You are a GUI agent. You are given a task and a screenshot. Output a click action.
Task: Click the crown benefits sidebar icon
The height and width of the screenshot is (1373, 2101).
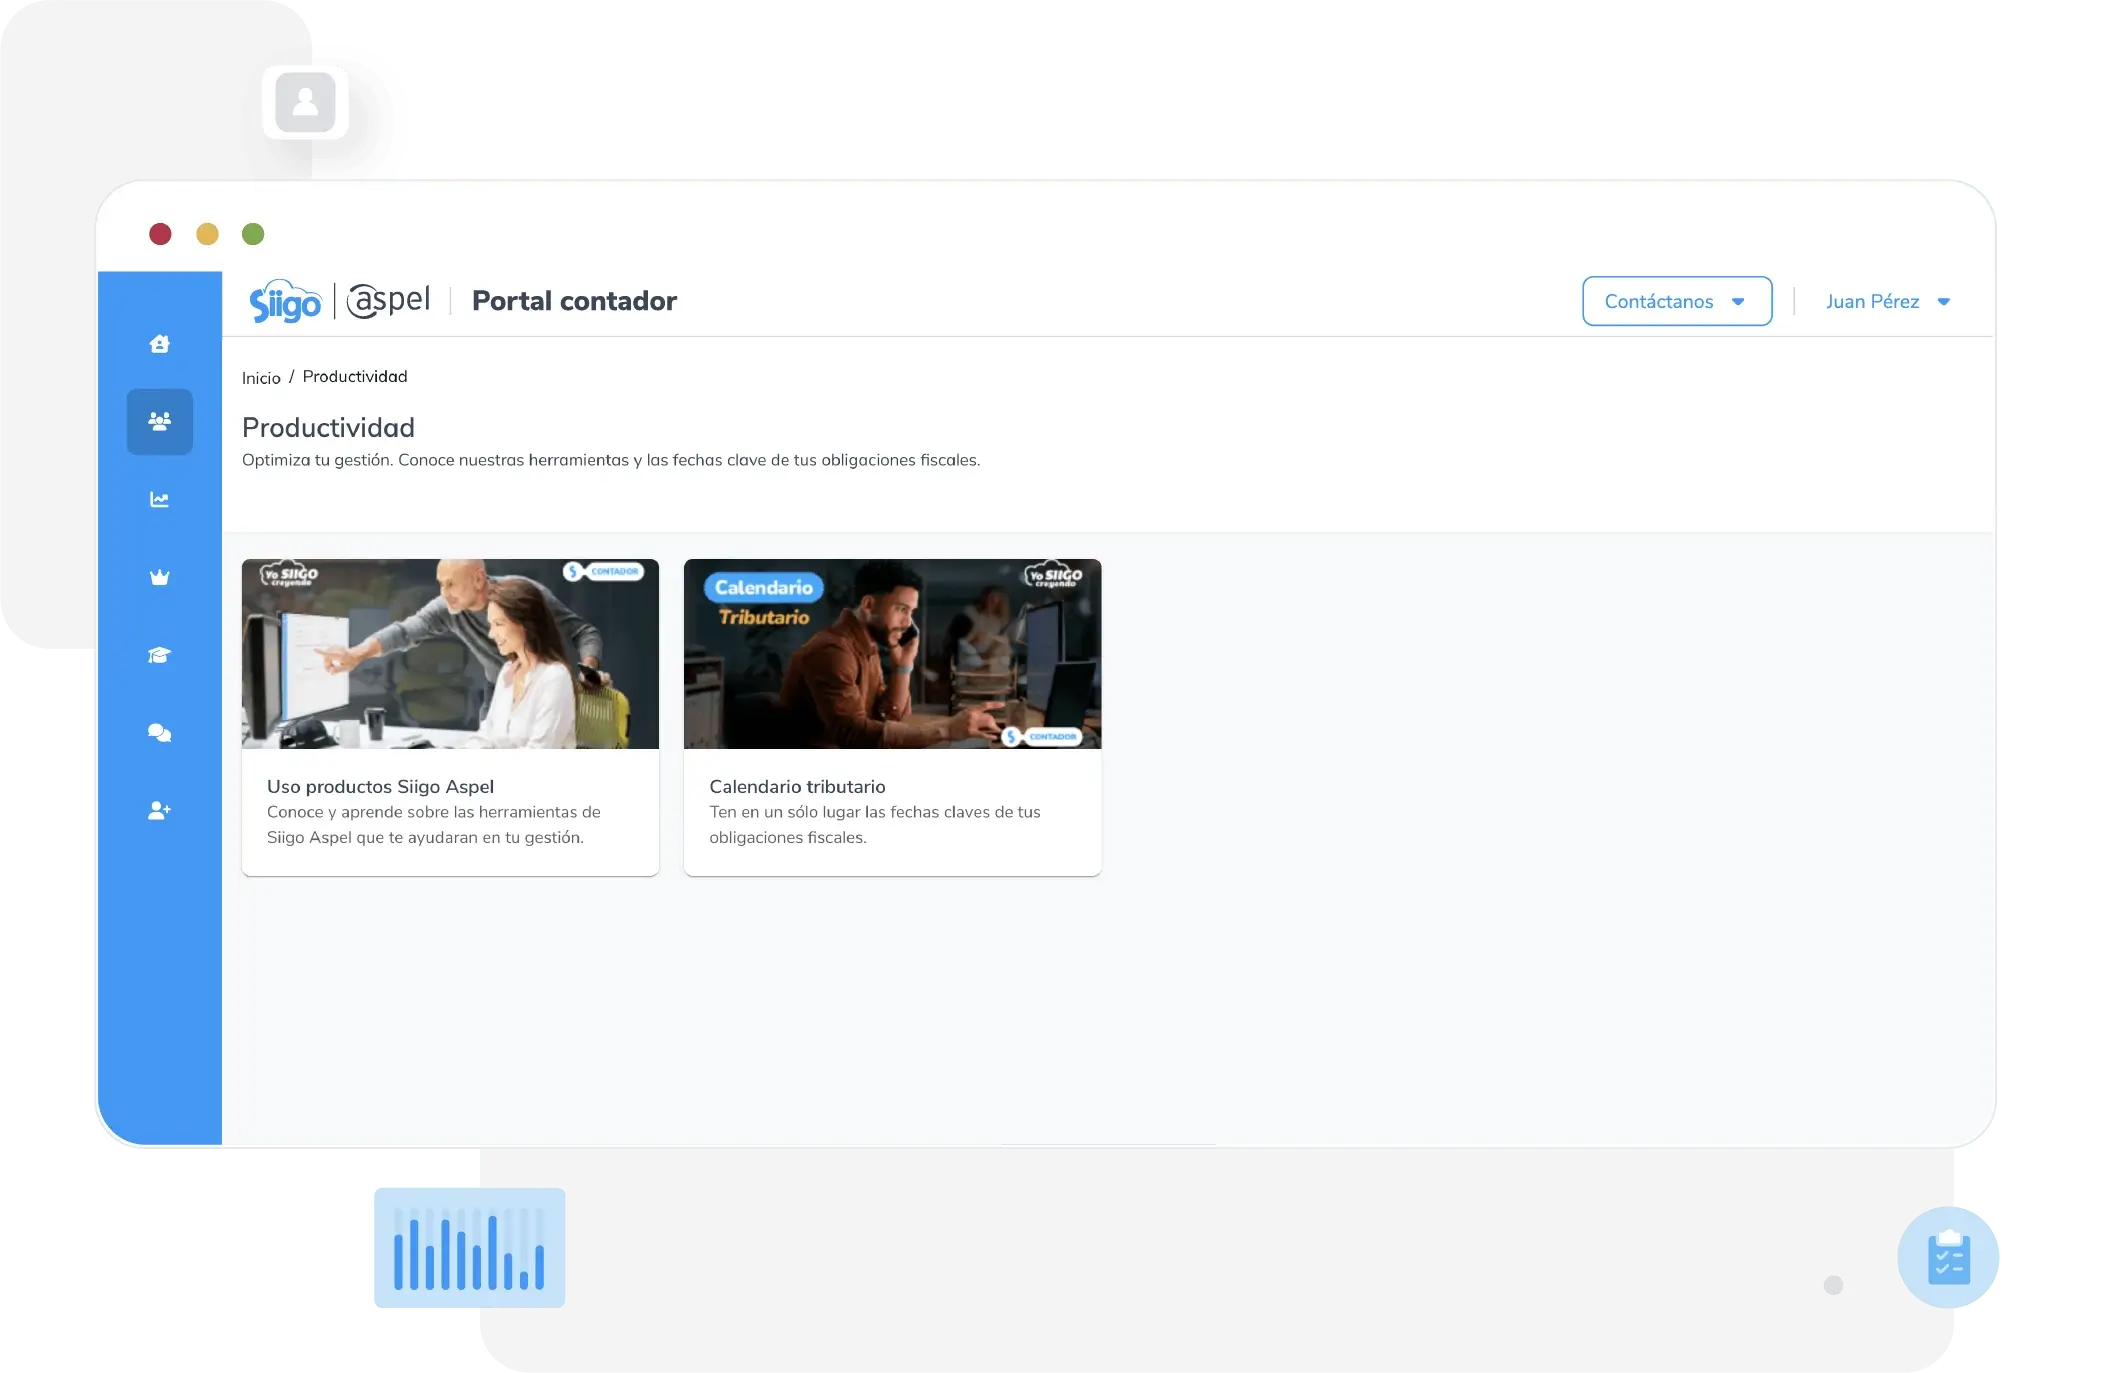point(159,576)
